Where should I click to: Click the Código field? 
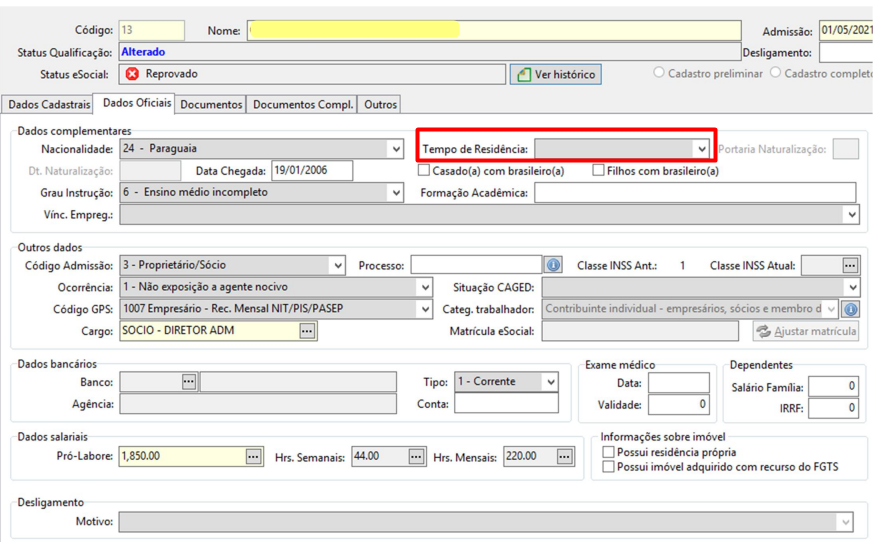tap(151, 30)
